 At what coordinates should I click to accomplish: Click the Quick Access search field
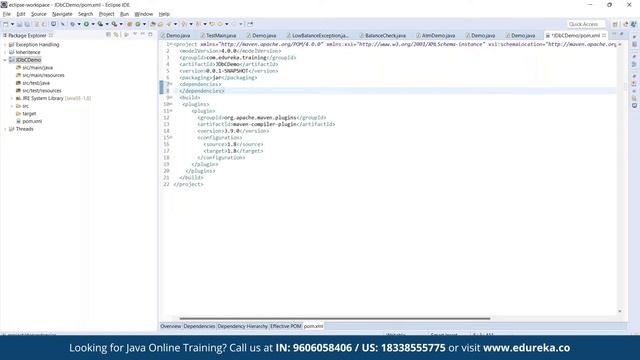point(586,24)
